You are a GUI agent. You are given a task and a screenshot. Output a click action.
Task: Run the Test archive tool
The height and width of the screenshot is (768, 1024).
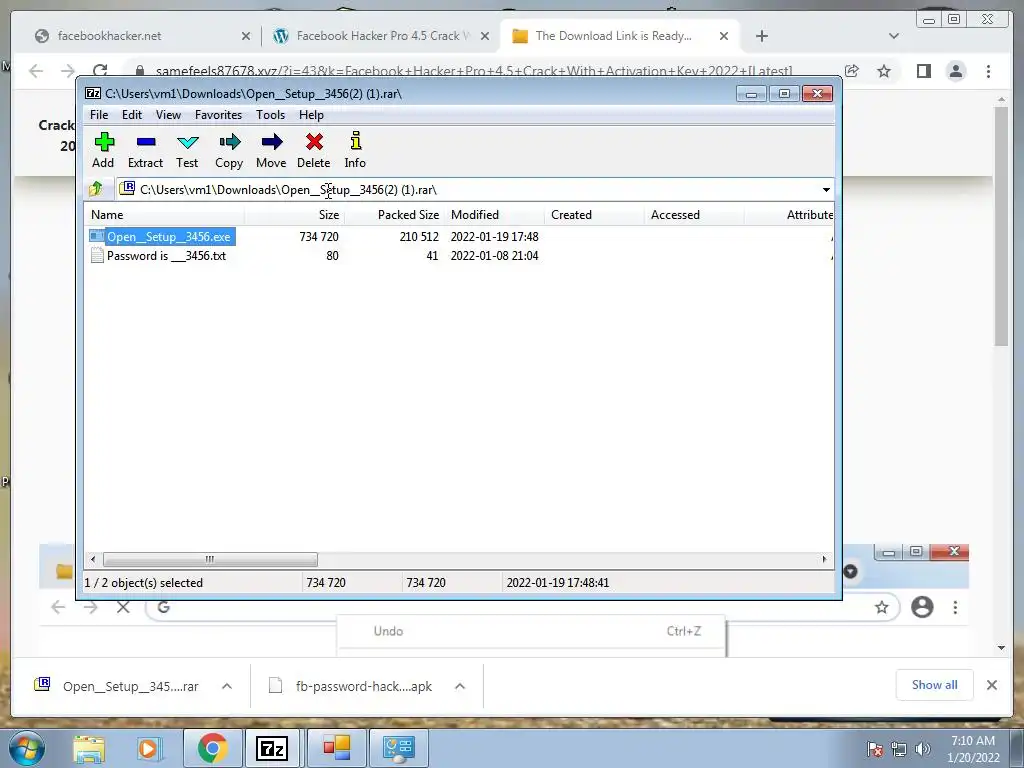[x=187, y=150]
